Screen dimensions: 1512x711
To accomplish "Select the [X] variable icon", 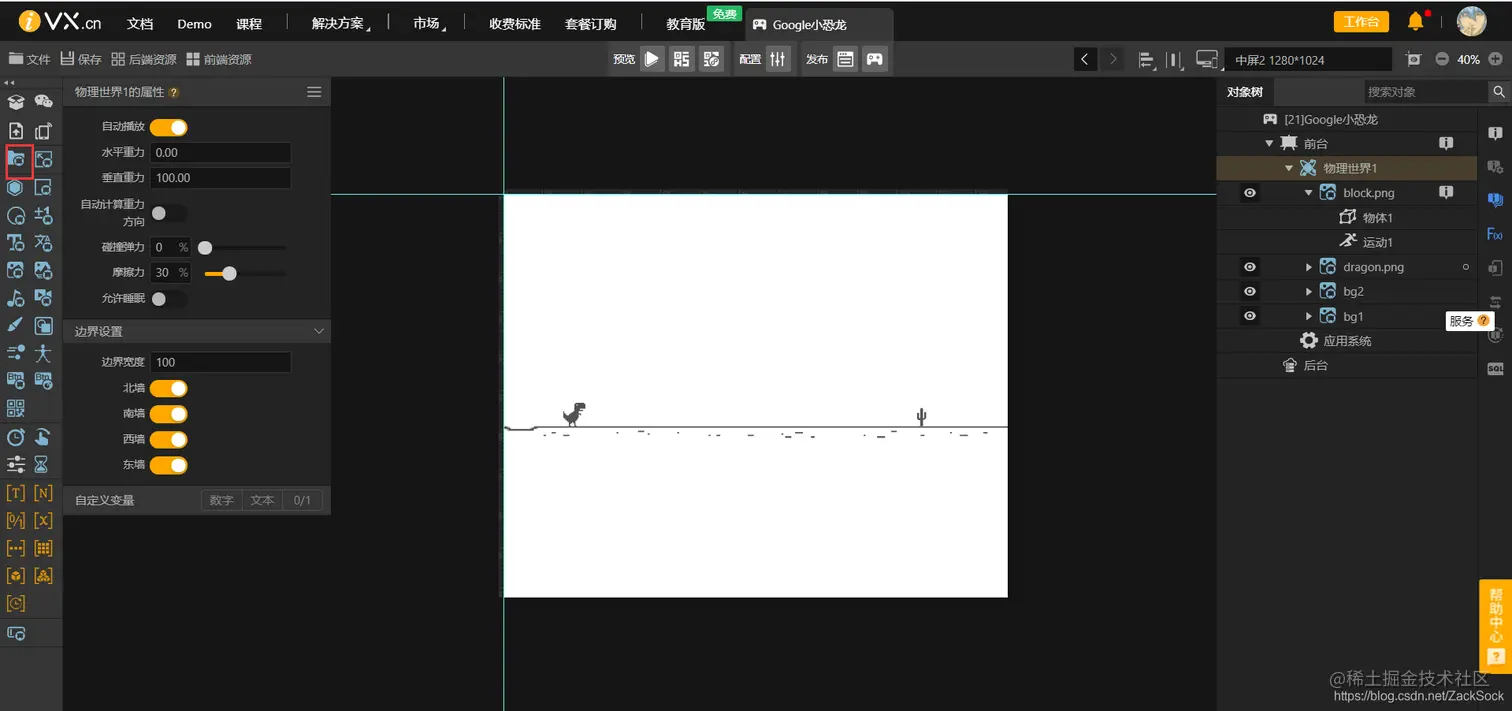I will 43,520.
